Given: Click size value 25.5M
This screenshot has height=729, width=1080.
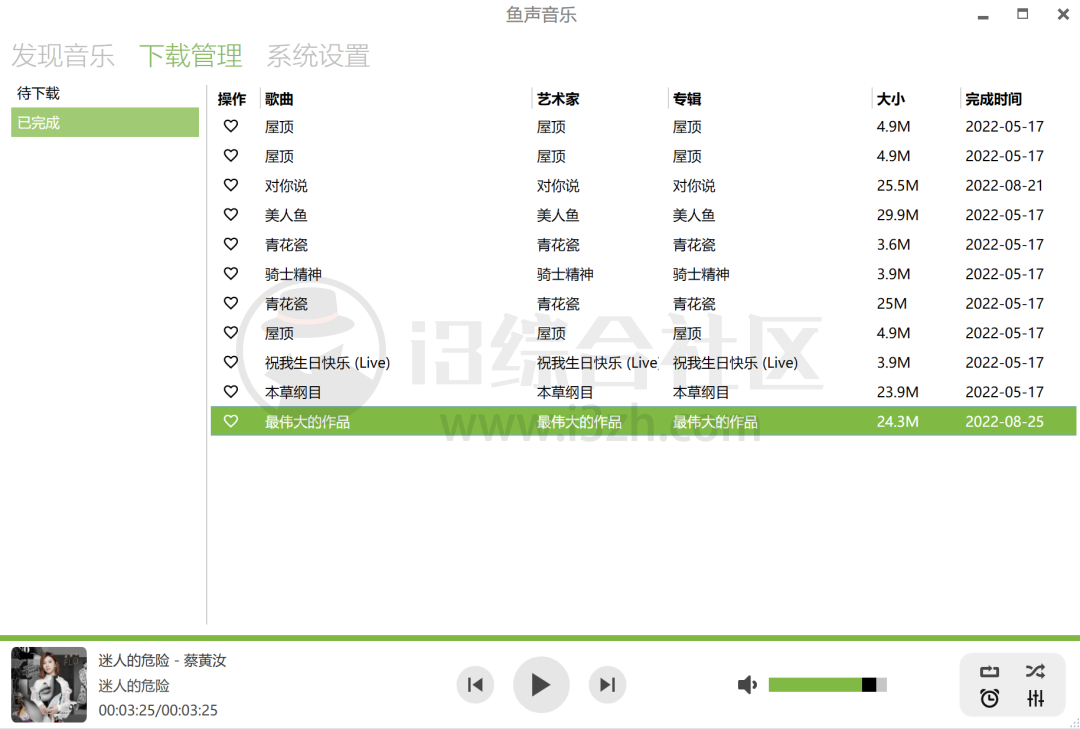Looking at the screenshot, I should point(897,185).
